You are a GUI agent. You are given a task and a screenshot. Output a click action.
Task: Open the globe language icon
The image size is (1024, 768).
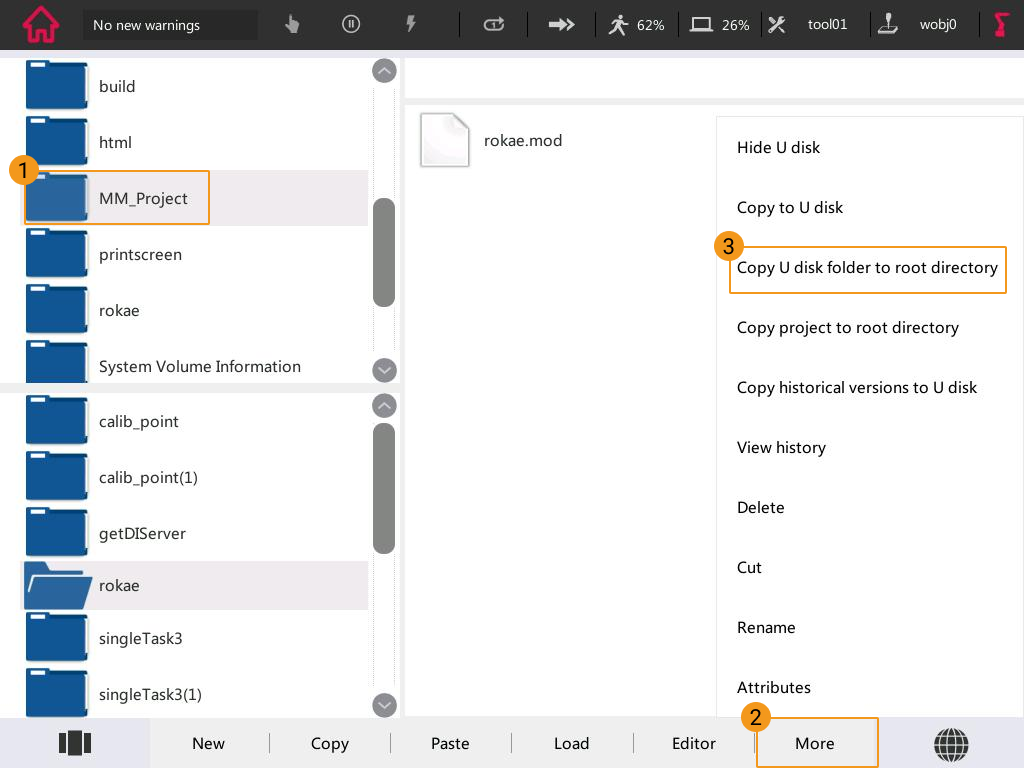click(951, 743)
